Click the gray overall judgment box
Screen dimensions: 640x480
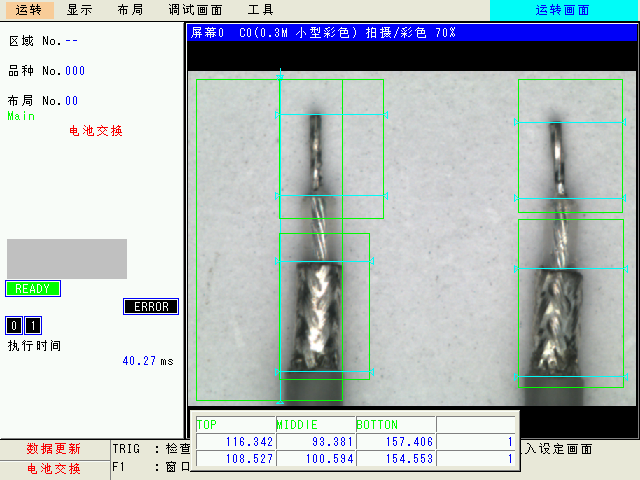(x=67, y=259)
